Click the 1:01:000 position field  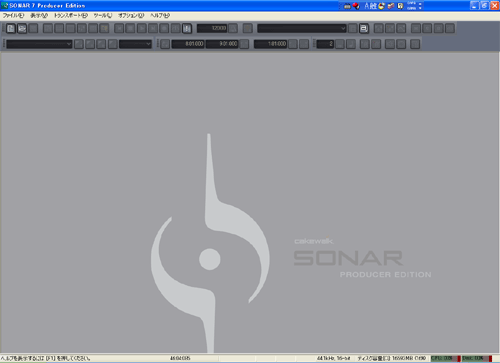click(270, 44)
